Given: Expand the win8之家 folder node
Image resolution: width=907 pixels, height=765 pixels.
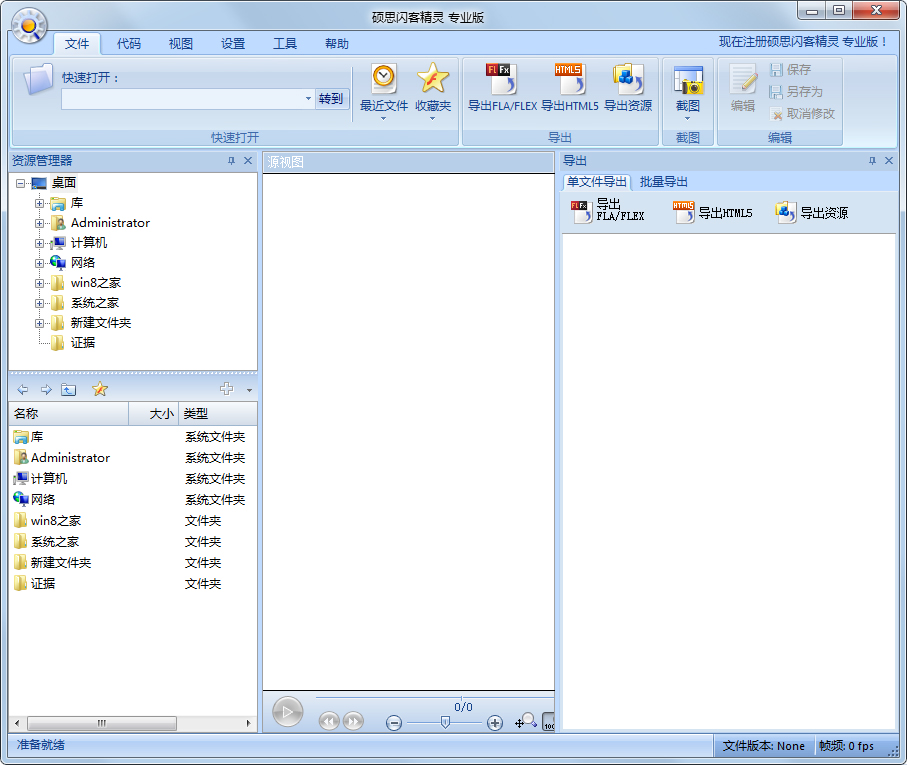Looking at the screenshot, I should [x=40, y=283].
